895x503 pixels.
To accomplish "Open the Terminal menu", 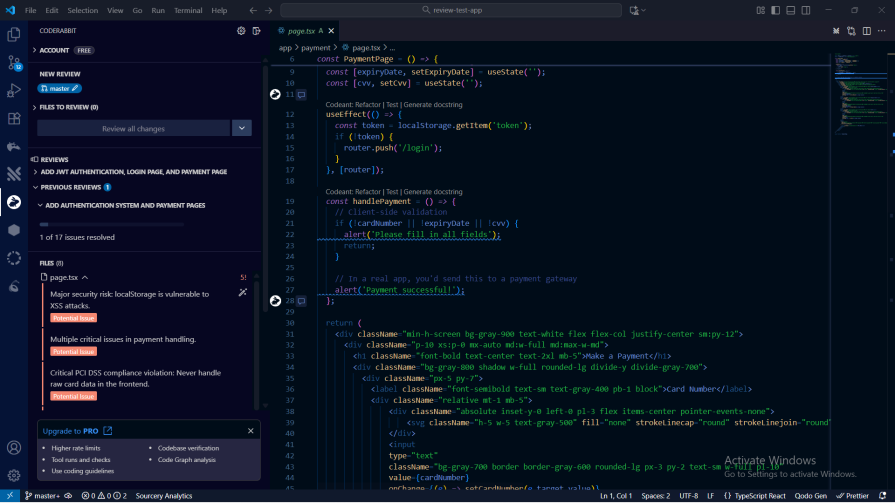I will point(188,10).
